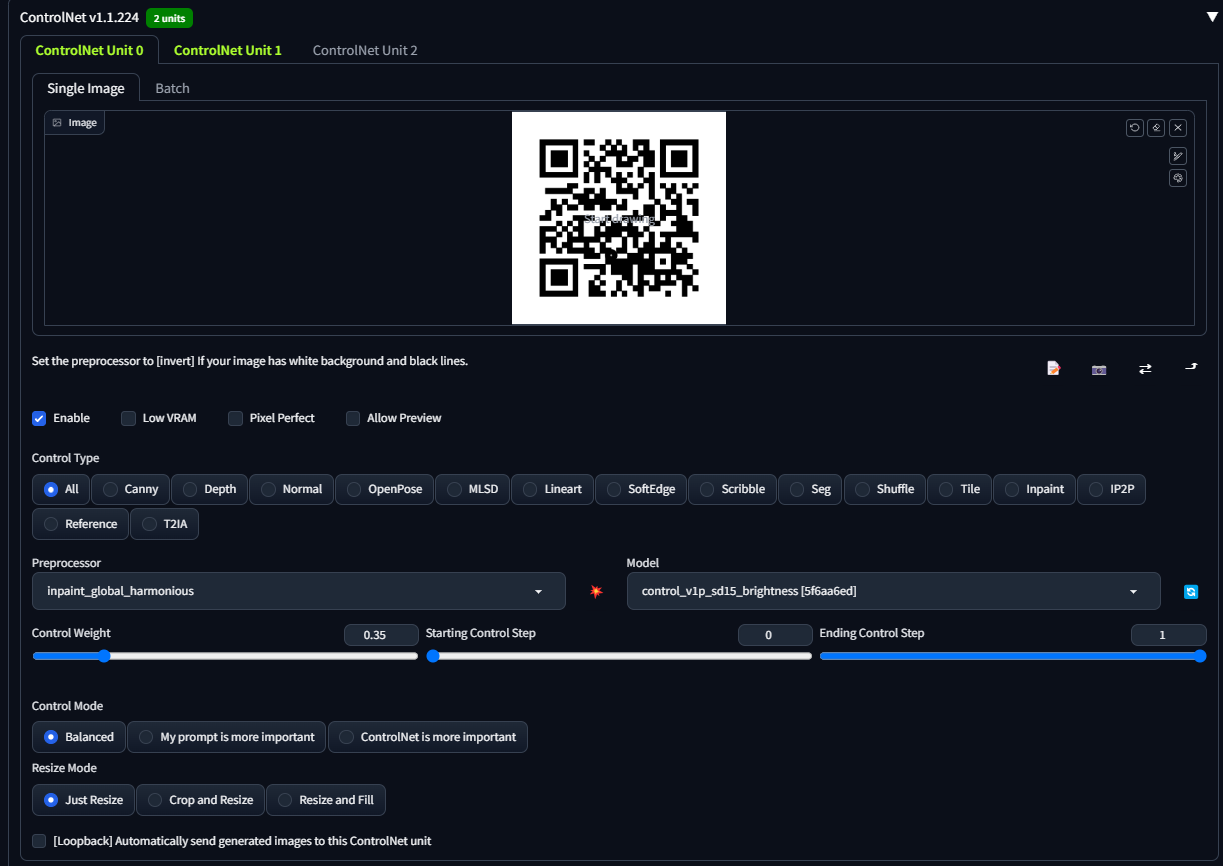
Task: Mirror the webcam image
Action: (x=1145, y=368)
